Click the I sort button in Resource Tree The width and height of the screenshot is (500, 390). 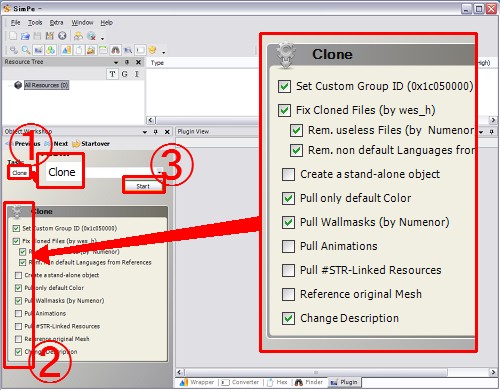click(137, 74)
